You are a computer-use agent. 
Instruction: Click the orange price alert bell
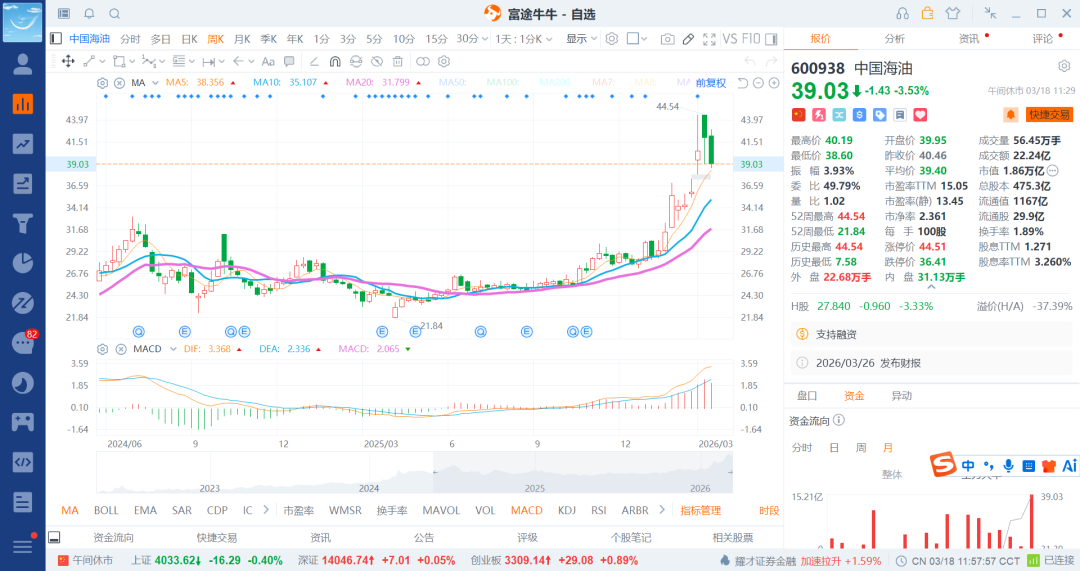click(x=1010, y=115)
